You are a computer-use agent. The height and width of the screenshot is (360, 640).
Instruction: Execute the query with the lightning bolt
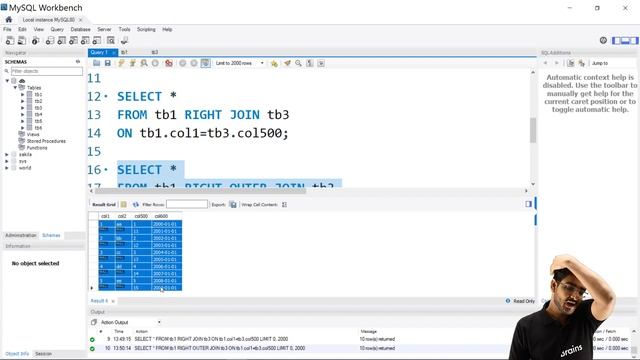(x=121, y=63)
